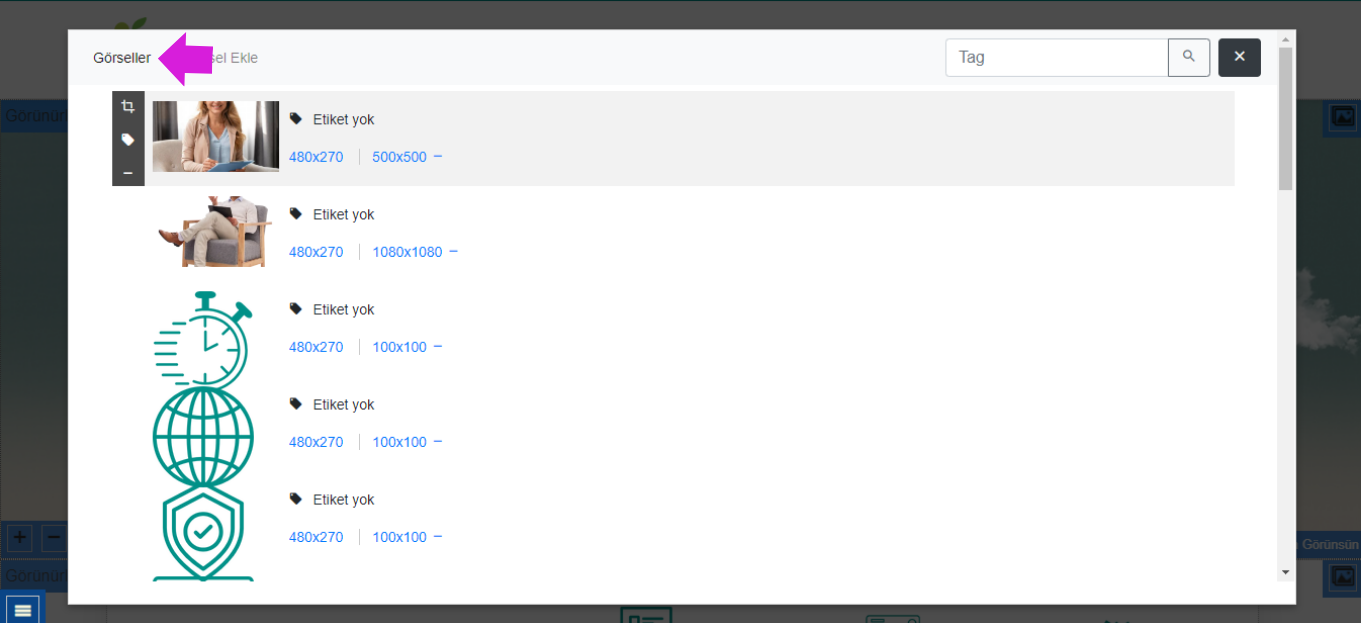Select 100x100 size for the shield image
Image resolution: width=1361 pixels, height=623 pixels.
399,537
